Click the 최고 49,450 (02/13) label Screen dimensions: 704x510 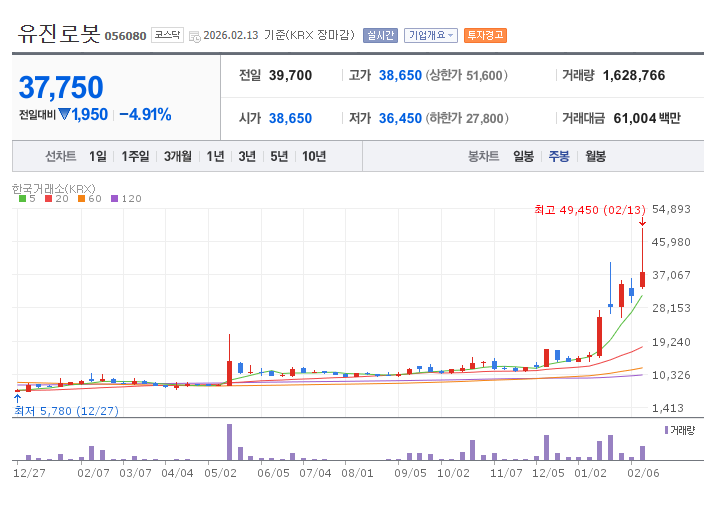pos(590,210)
